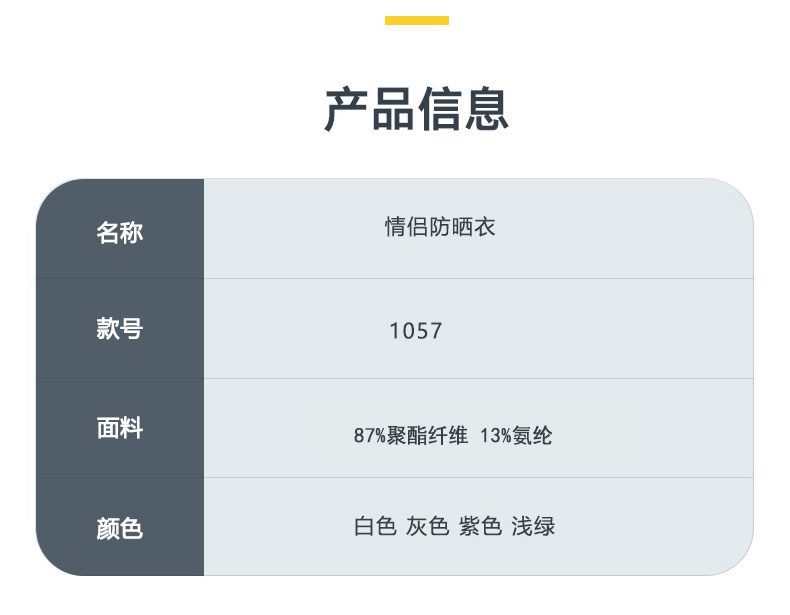Click the divider line above the color values
Image resolution: width=790 pixels, height=615 pixels.
pos(478,477)
